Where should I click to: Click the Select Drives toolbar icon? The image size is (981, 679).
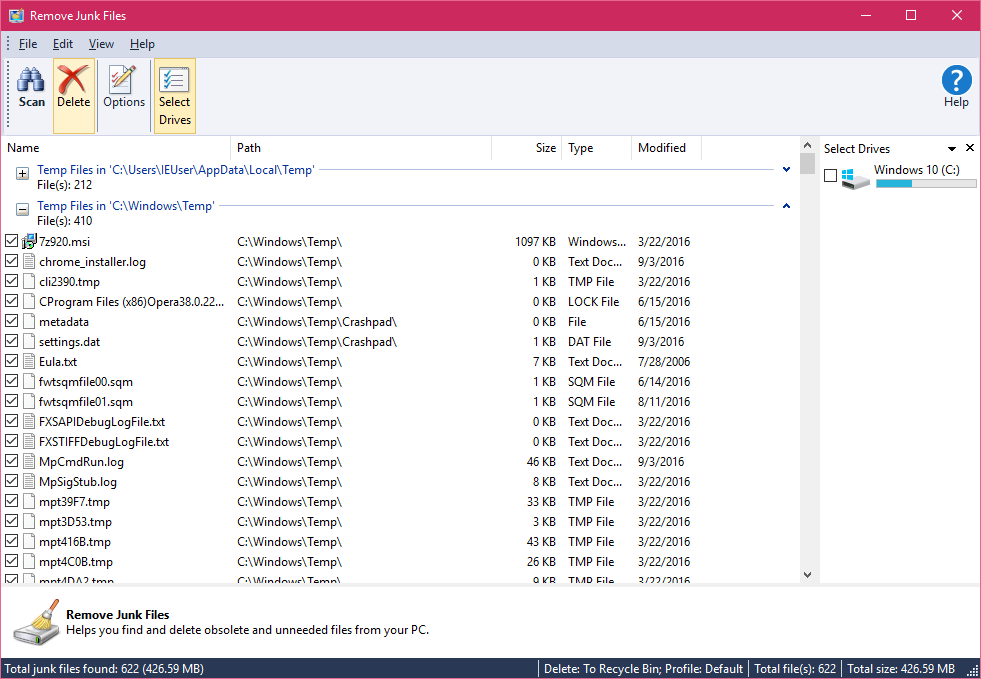tap(174, 94)
